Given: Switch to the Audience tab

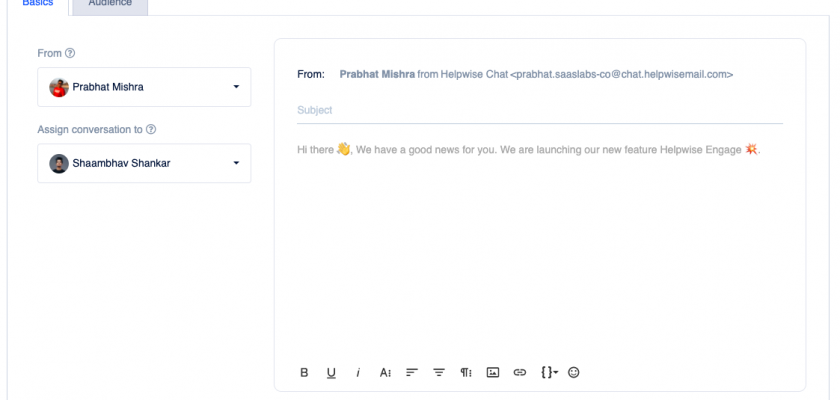Looking at the screenshot, I should [109, 5].
